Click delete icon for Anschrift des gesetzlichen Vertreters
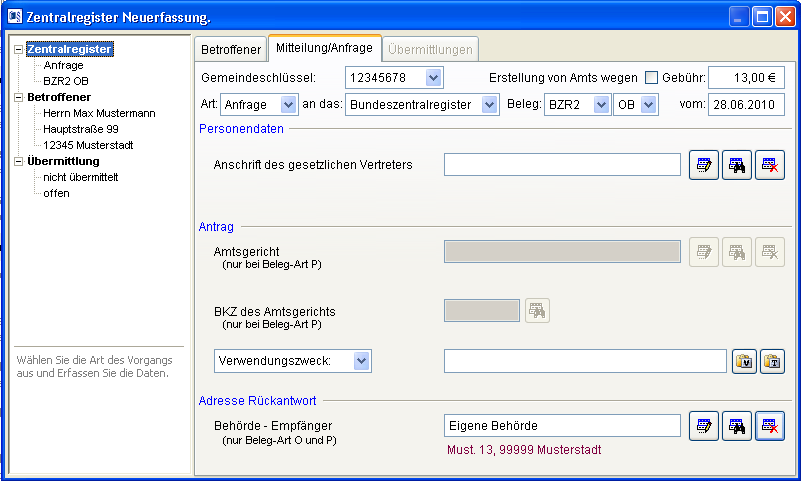 point(770,165)
